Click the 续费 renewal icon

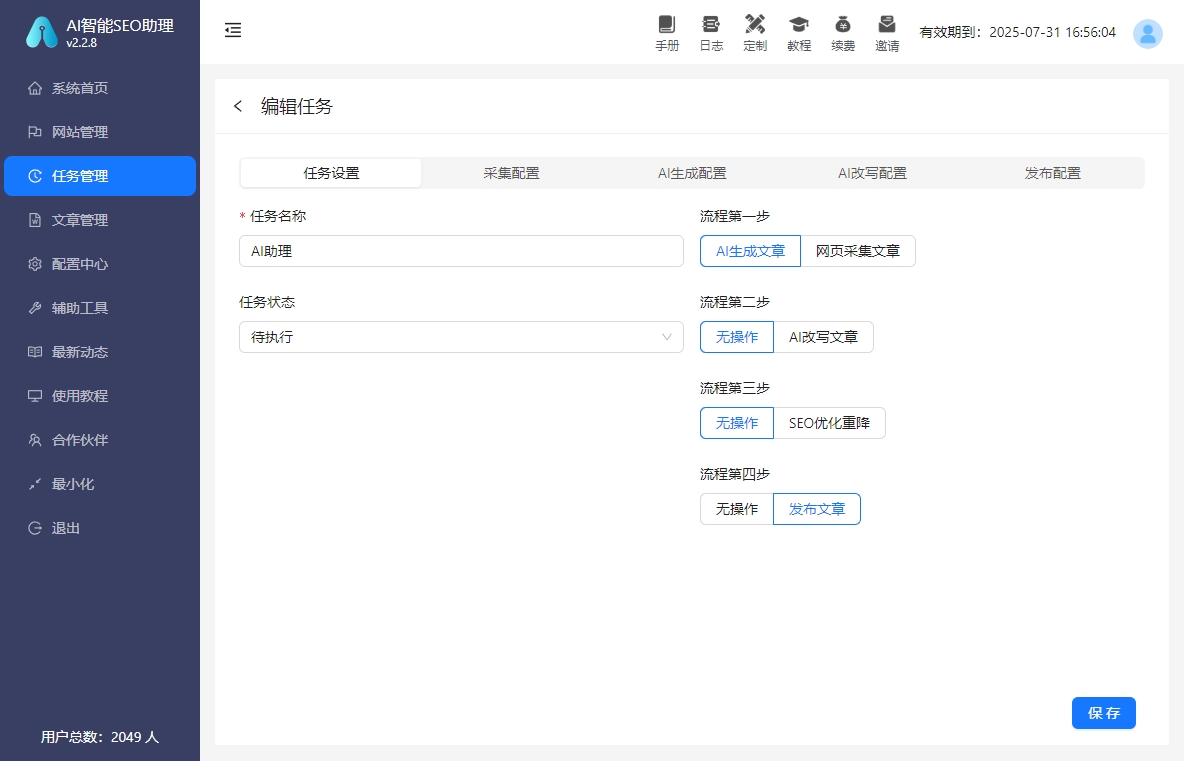click(x=843, y=33)
